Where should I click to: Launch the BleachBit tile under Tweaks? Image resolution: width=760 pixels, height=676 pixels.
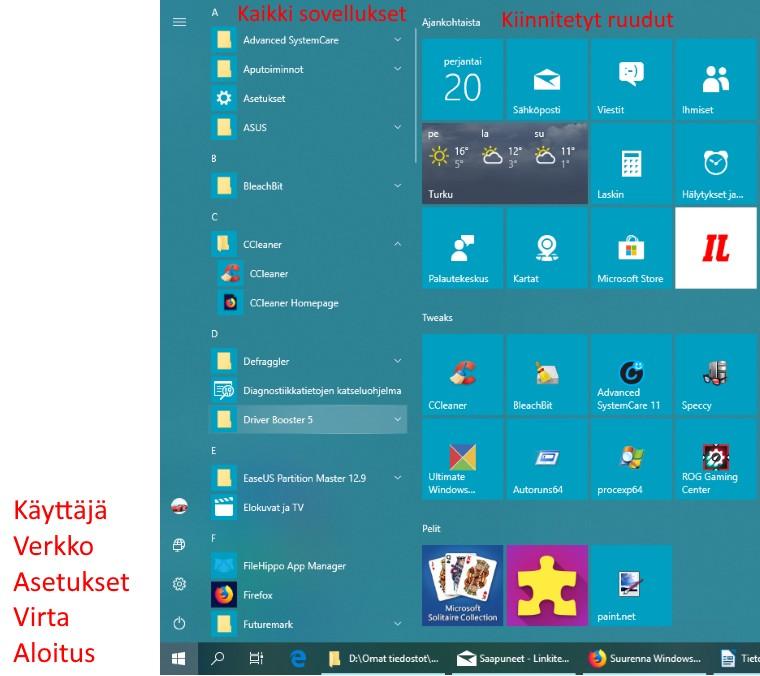[547, 375]
